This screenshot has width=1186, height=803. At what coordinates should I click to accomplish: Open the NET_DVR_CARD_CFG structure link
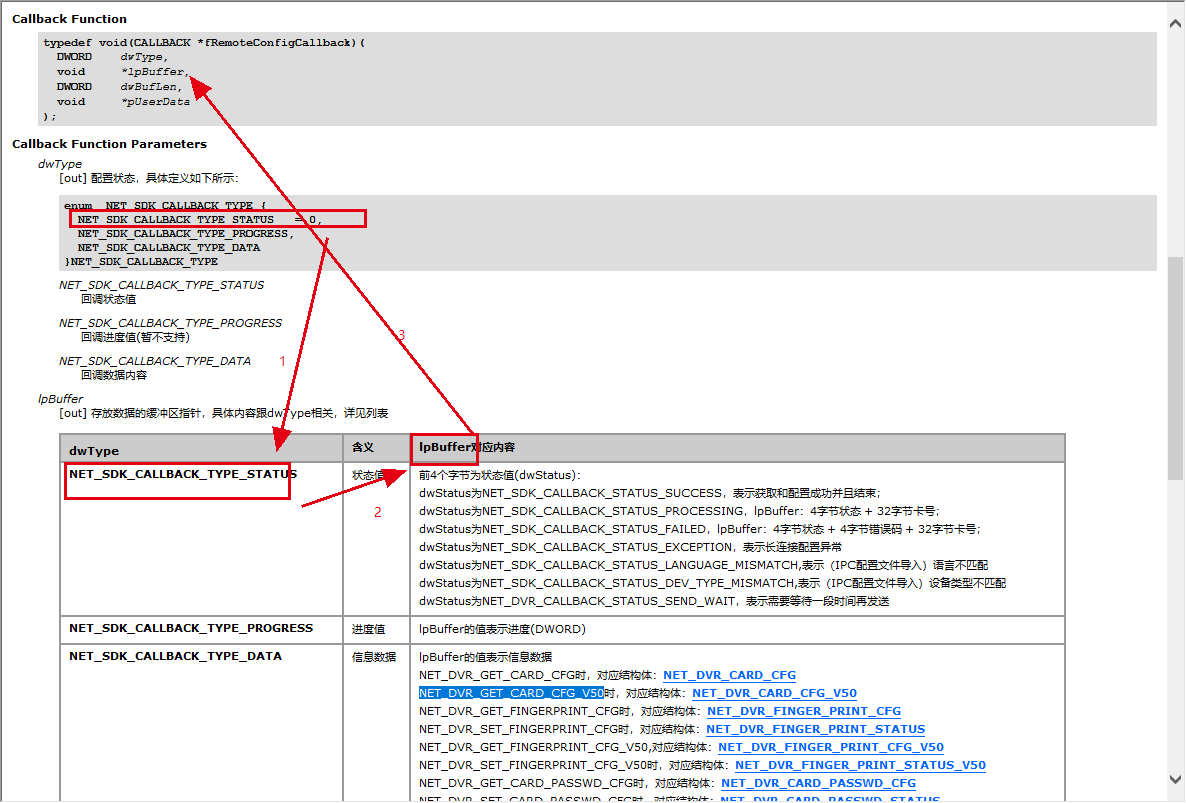(729, 675)
